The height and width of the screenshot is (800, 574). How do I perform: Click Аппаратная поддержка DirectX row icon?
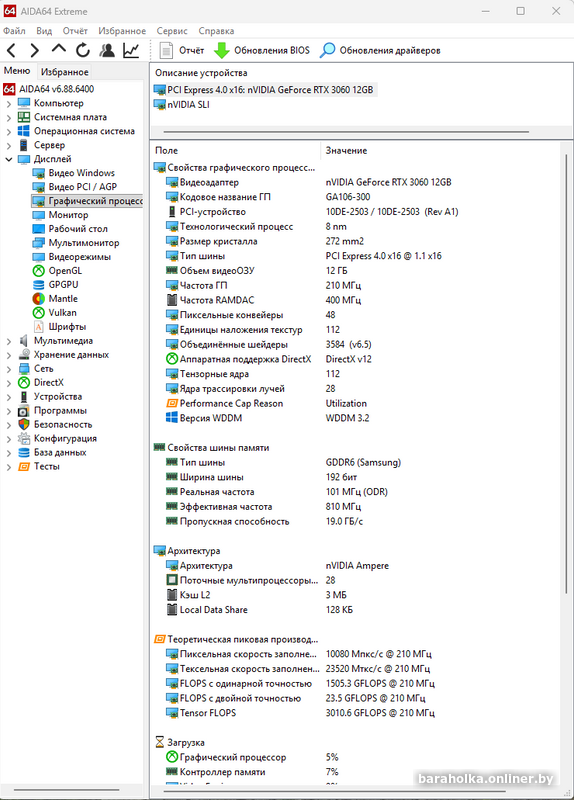click(172, 359)
